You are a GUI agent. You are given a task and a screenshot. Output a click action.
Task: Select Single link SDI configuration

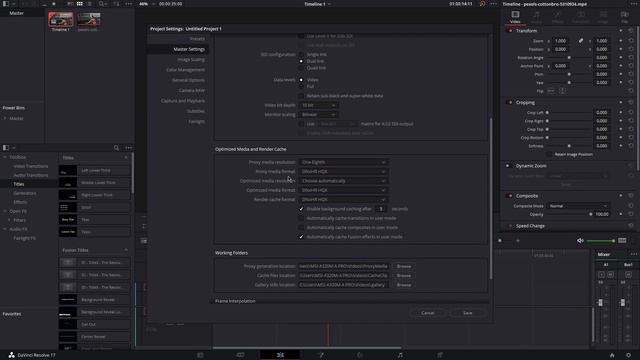[301, 54]
